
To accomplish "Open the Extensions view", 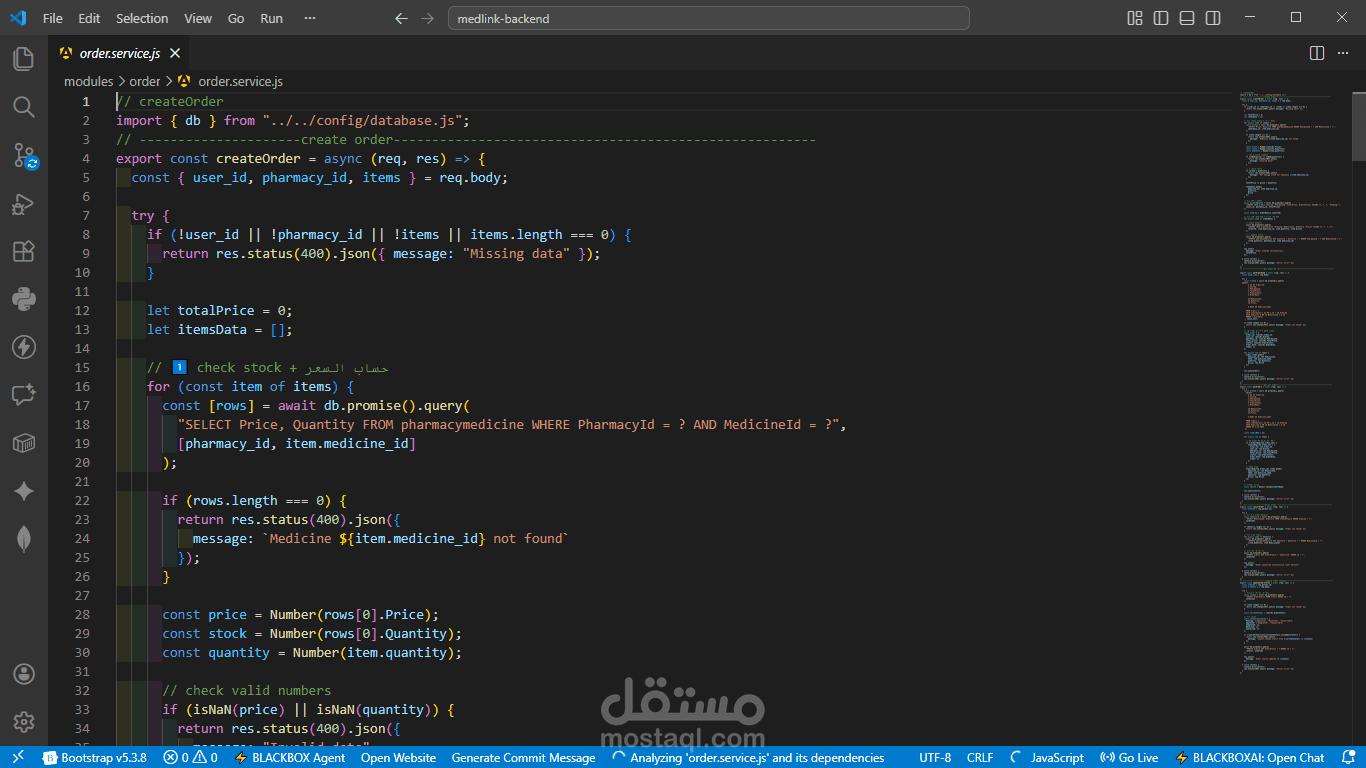I will 24,251.
